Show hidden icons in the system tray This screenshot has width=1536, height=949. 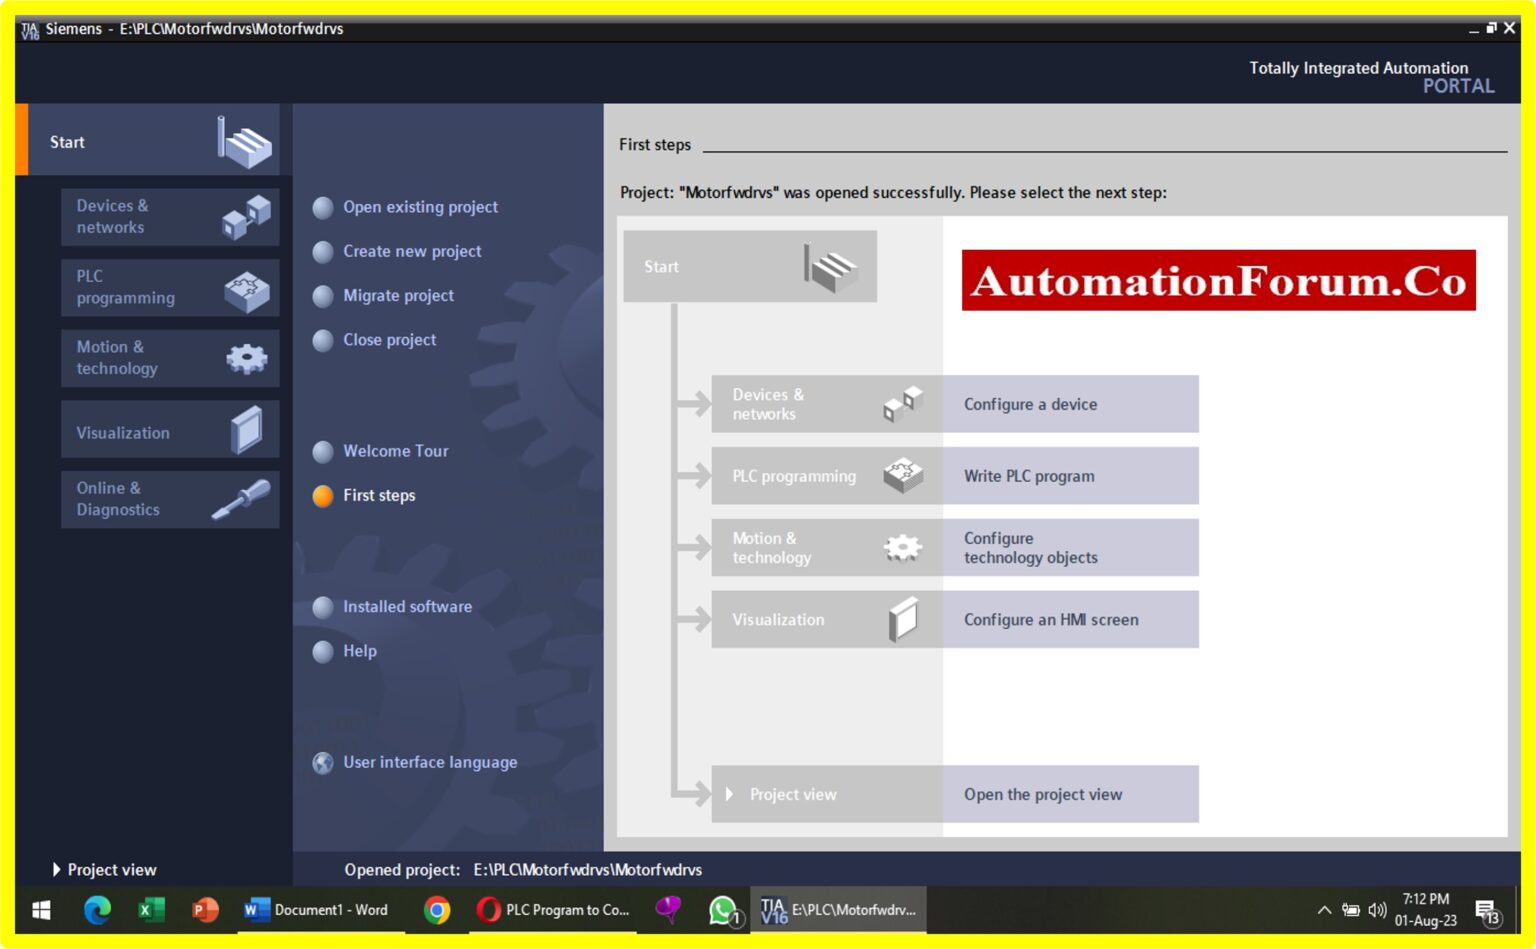tap(1323, 910)
